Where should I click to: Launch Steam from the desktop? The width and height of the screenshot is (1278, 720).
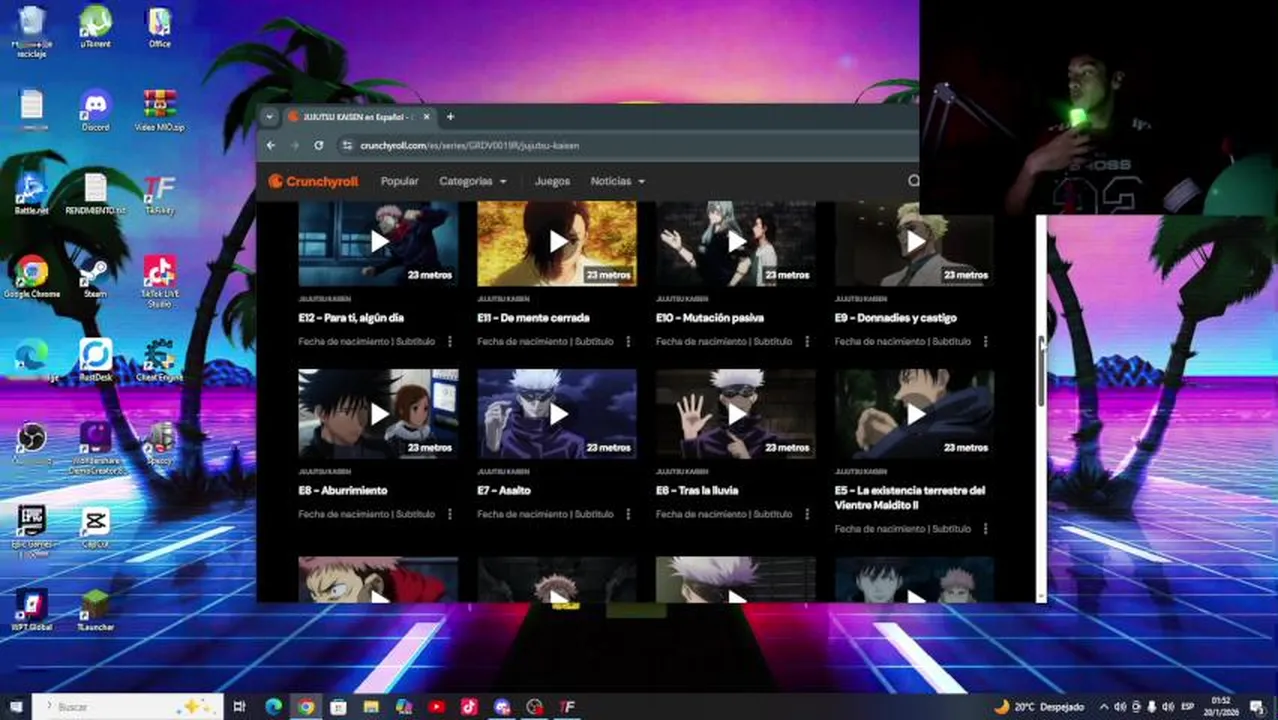click(95, 277)
